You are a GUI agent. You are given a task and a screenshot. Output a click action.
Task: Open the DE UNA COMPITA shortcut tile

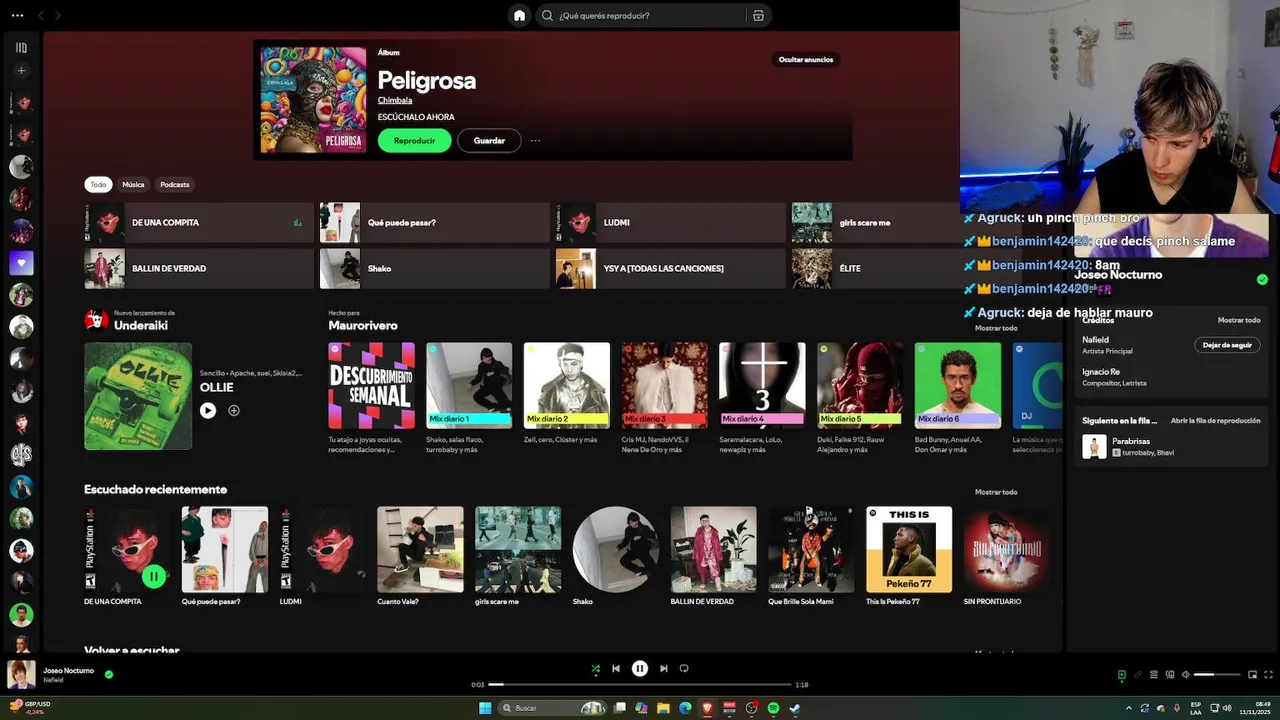click(199, 223)
